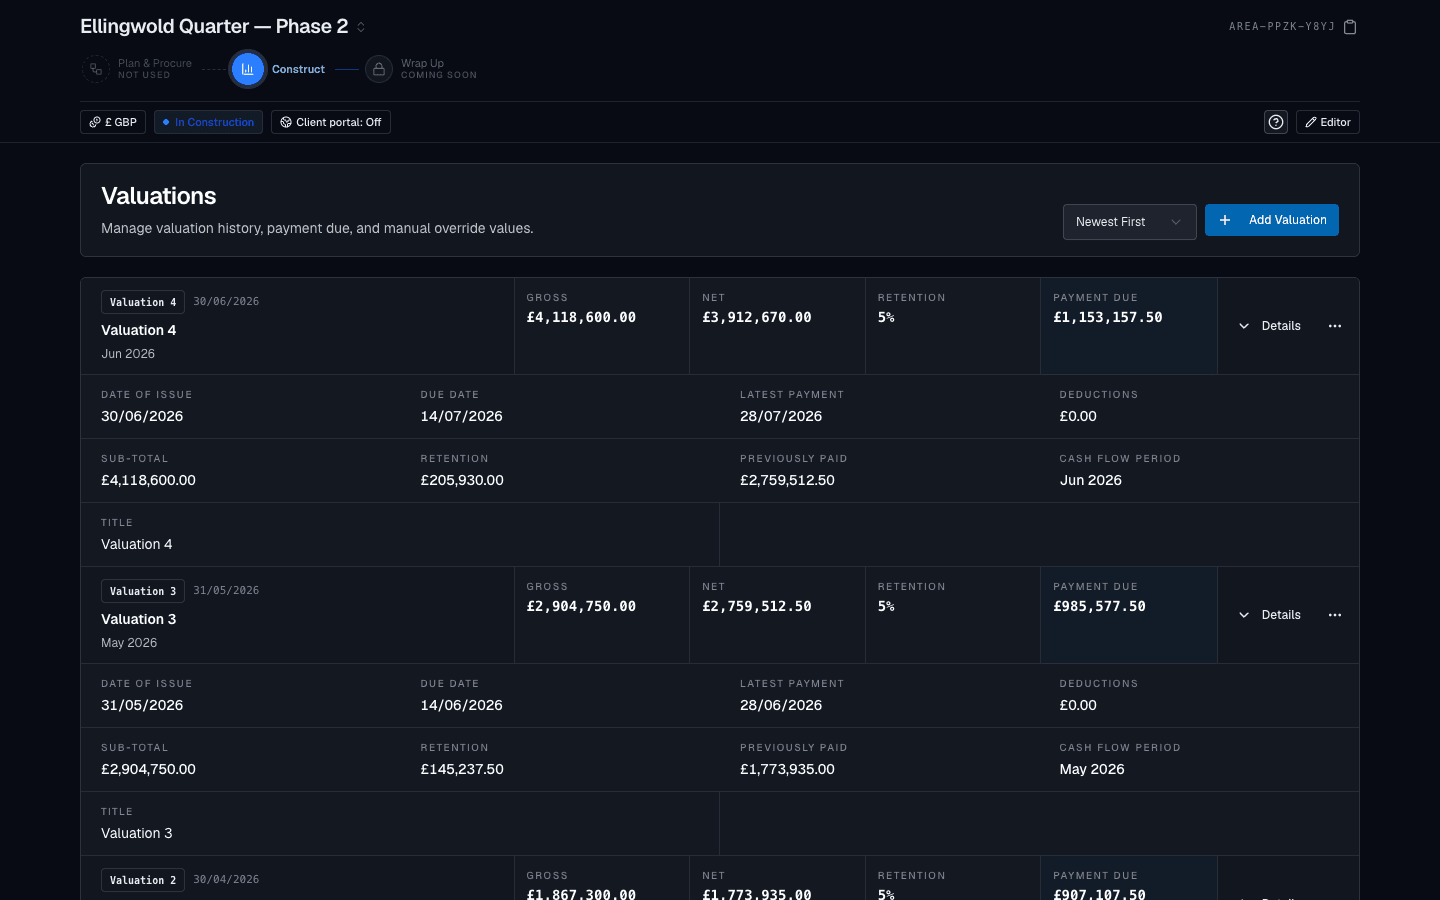Select payment due £1,153,157.50
This screenshot has height=900, width=1440.
tap(1108, 317)
